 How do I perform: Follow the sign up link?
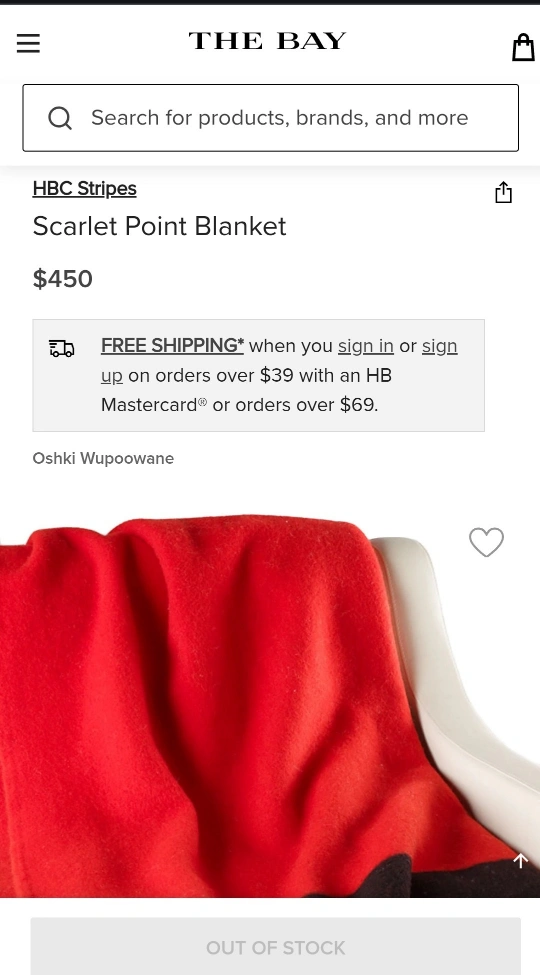440,346
